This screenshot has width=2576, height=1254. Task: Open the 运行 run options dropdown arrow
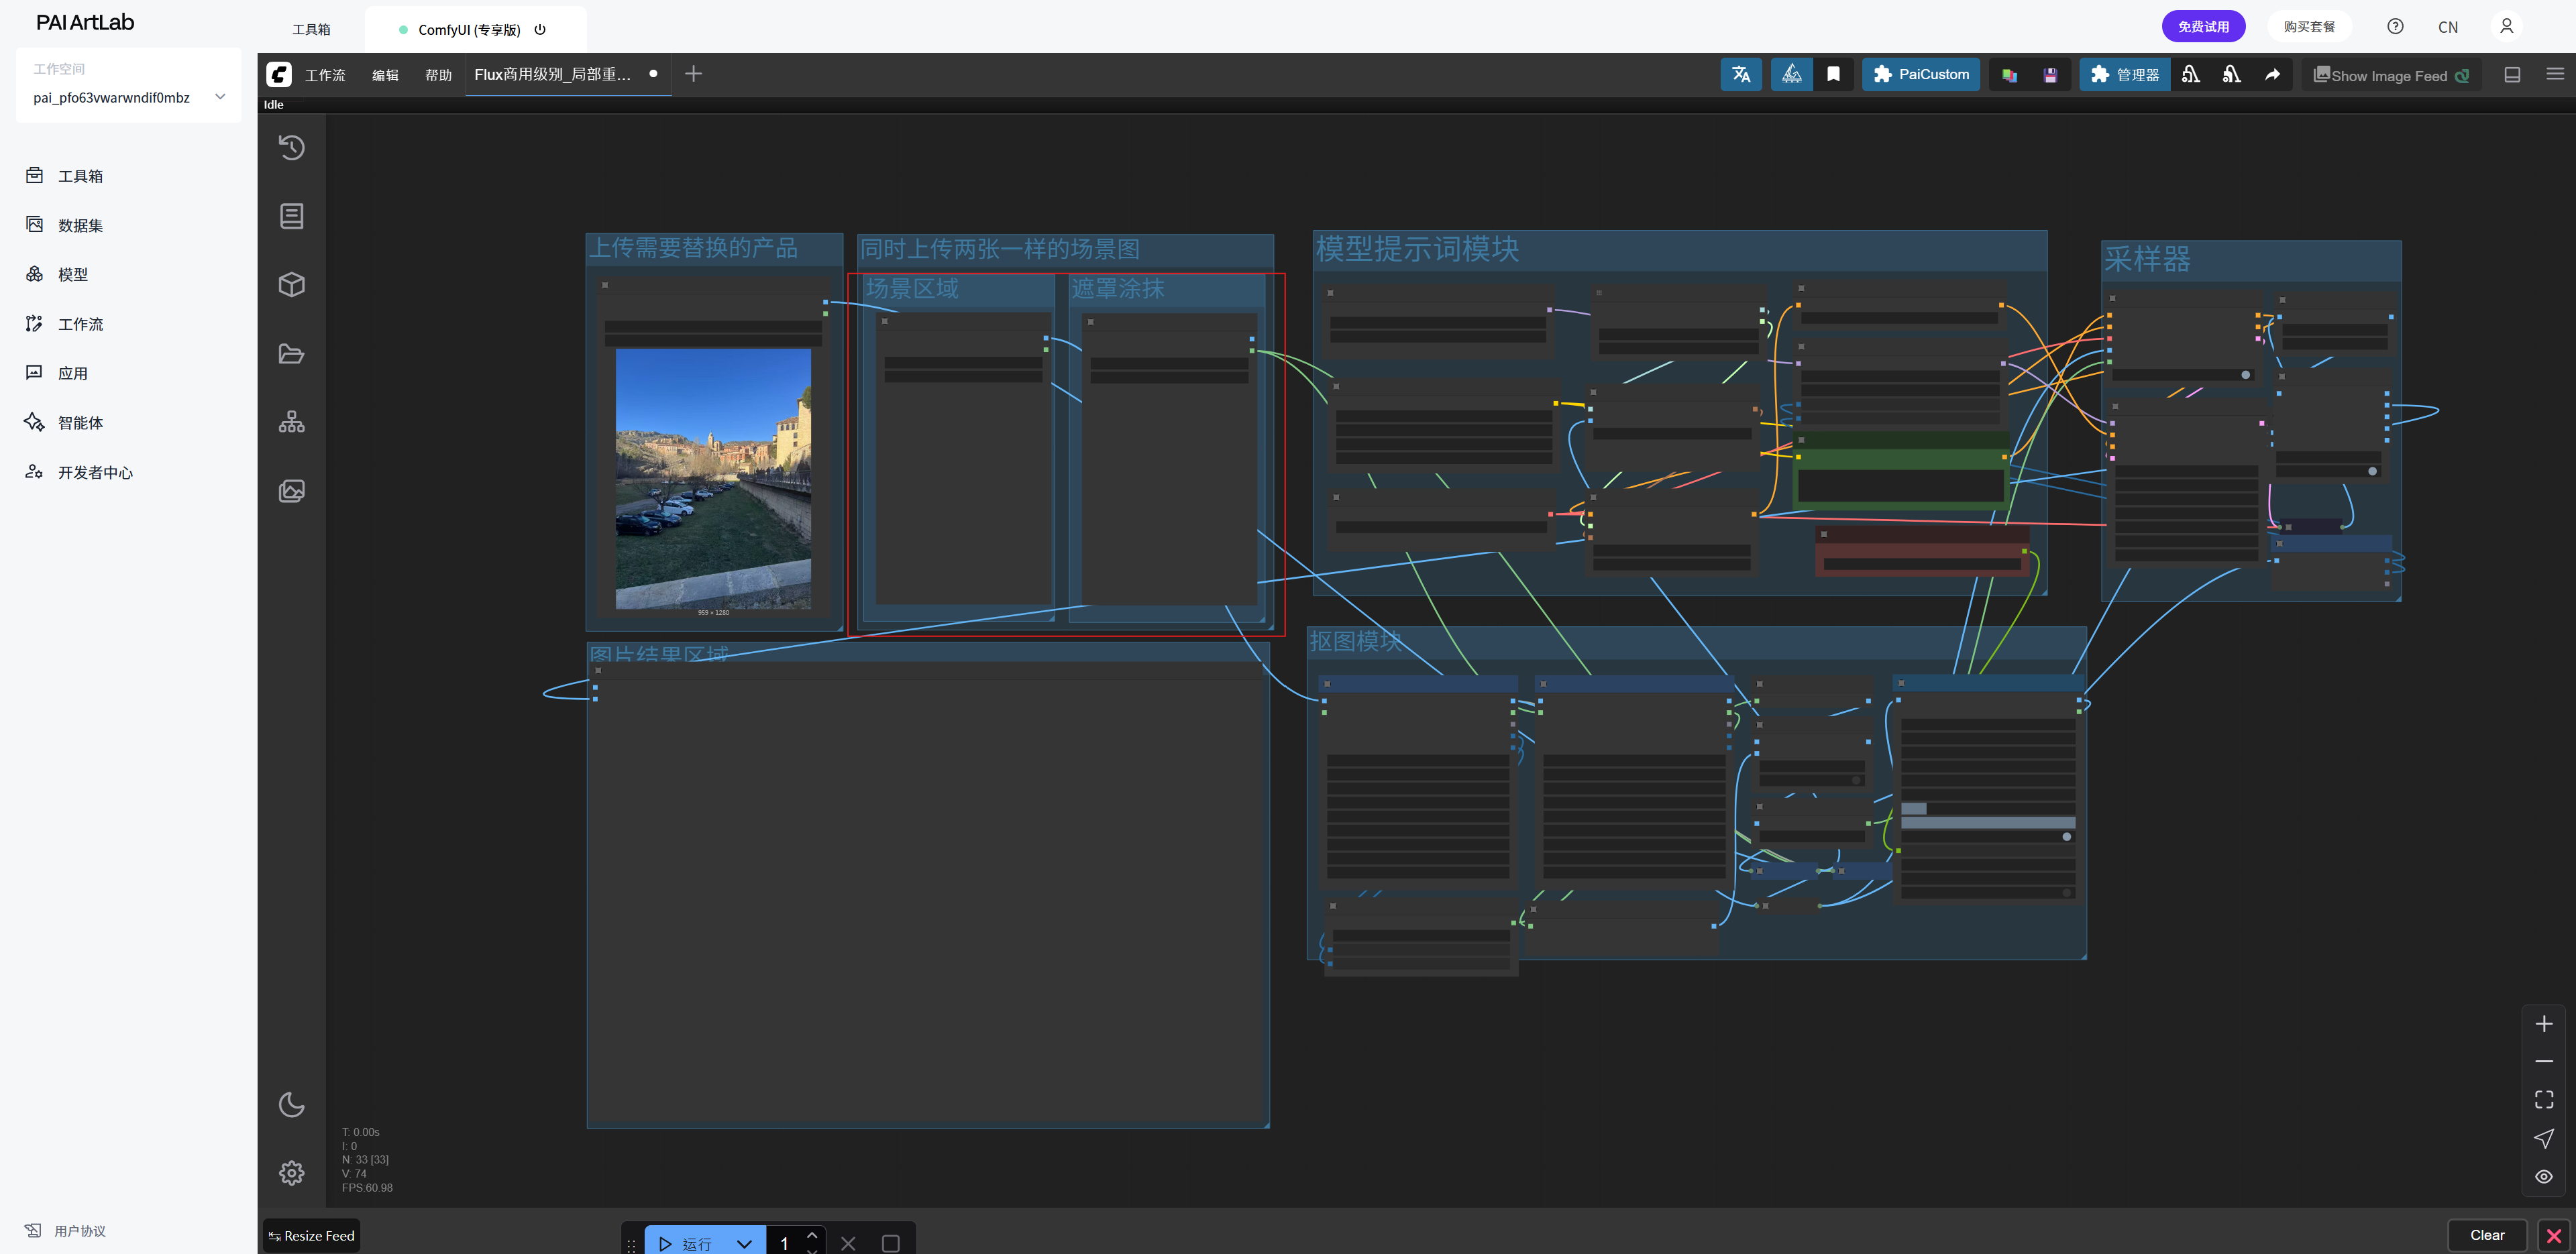(x=744, y=1243)
